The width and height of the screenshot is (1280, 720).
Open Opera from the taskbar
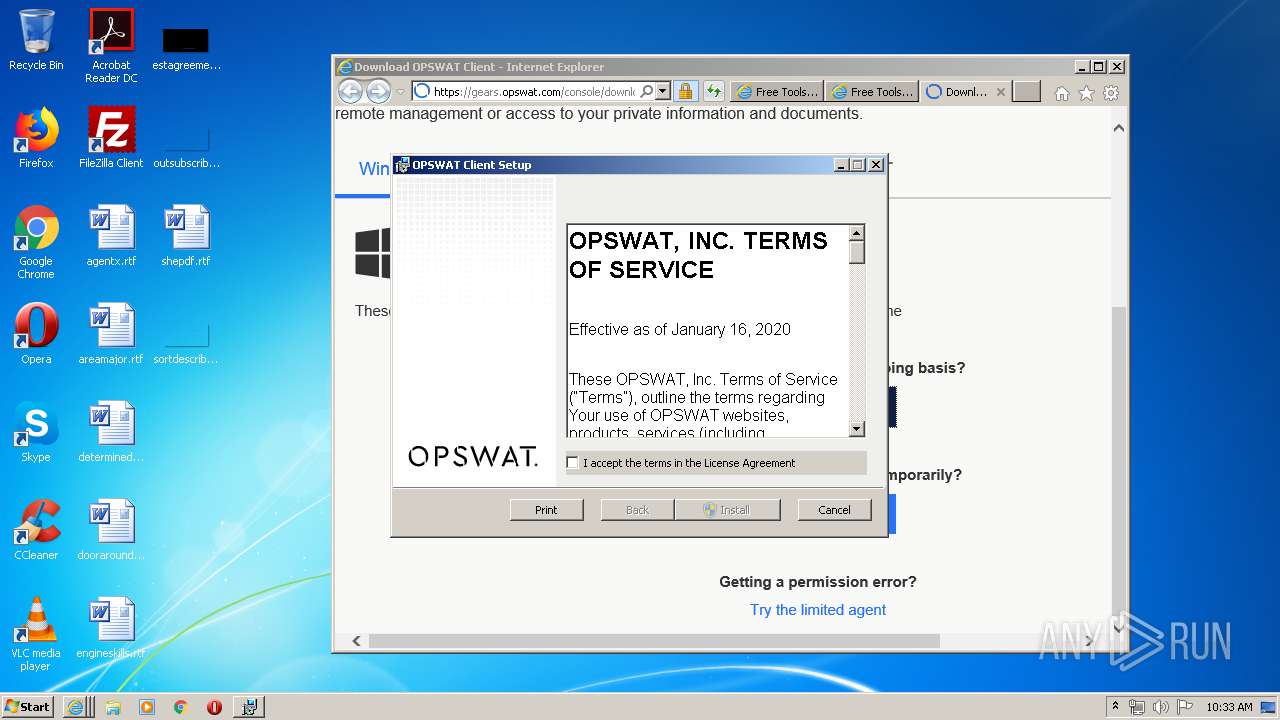[214, 707]
